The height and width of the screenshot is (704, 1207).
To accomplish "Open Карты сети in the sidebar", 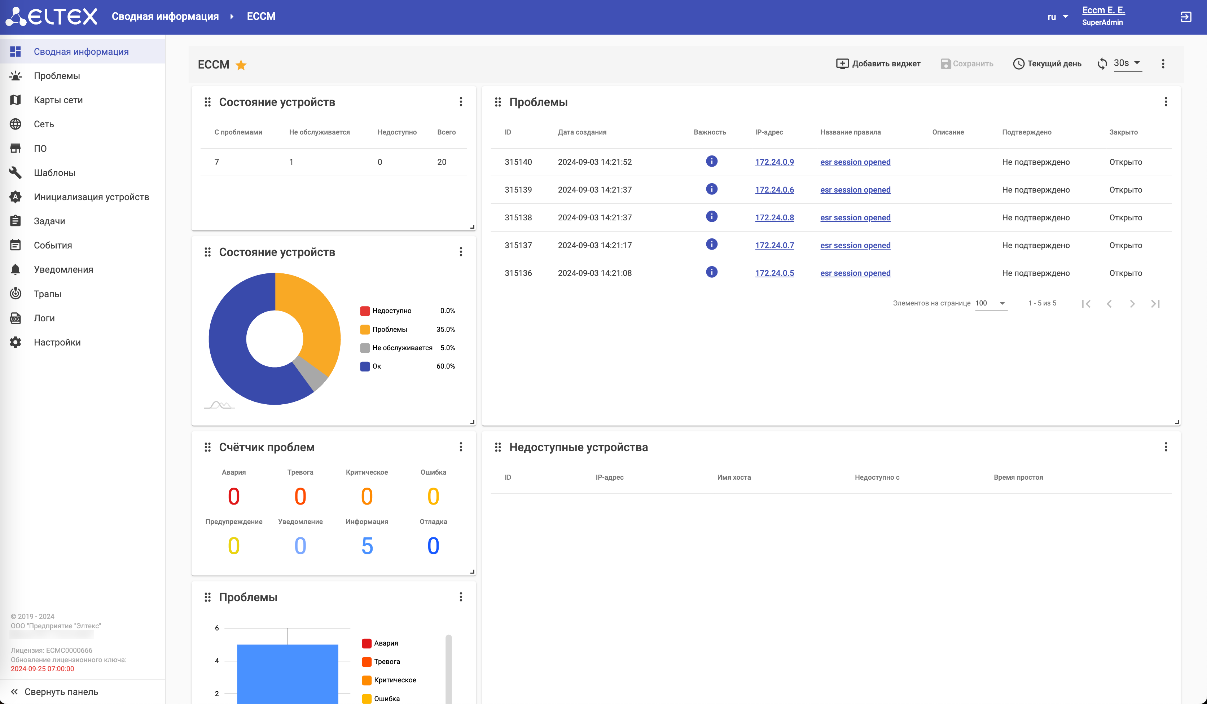I will tap(58, 100).
